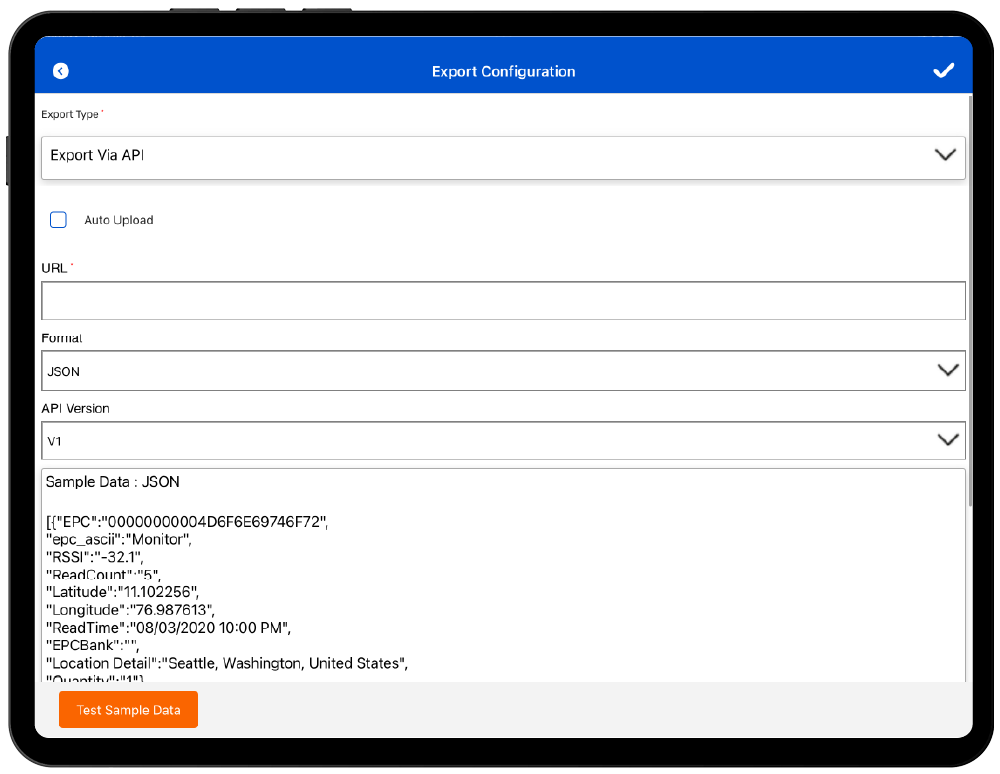Image resolution: width=1000 pixels, height=774 pixels.
Task: Click the Export Configuration header title
Action: (503, 71)
